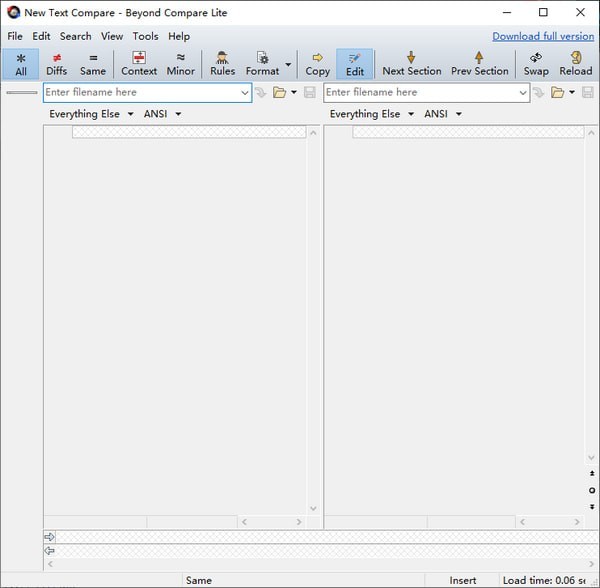This screenshot has width=600, height=588.
Task: Open dropdown arrow beside right folder icon
Action: [572, 92]
